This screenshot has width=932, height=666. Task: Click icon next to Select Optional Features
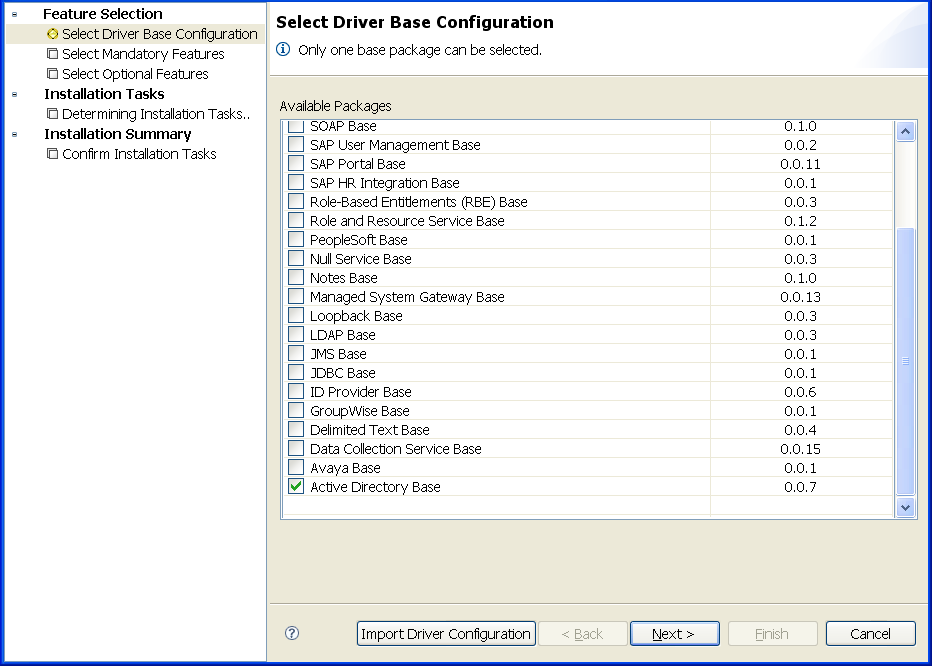[52, 74]
